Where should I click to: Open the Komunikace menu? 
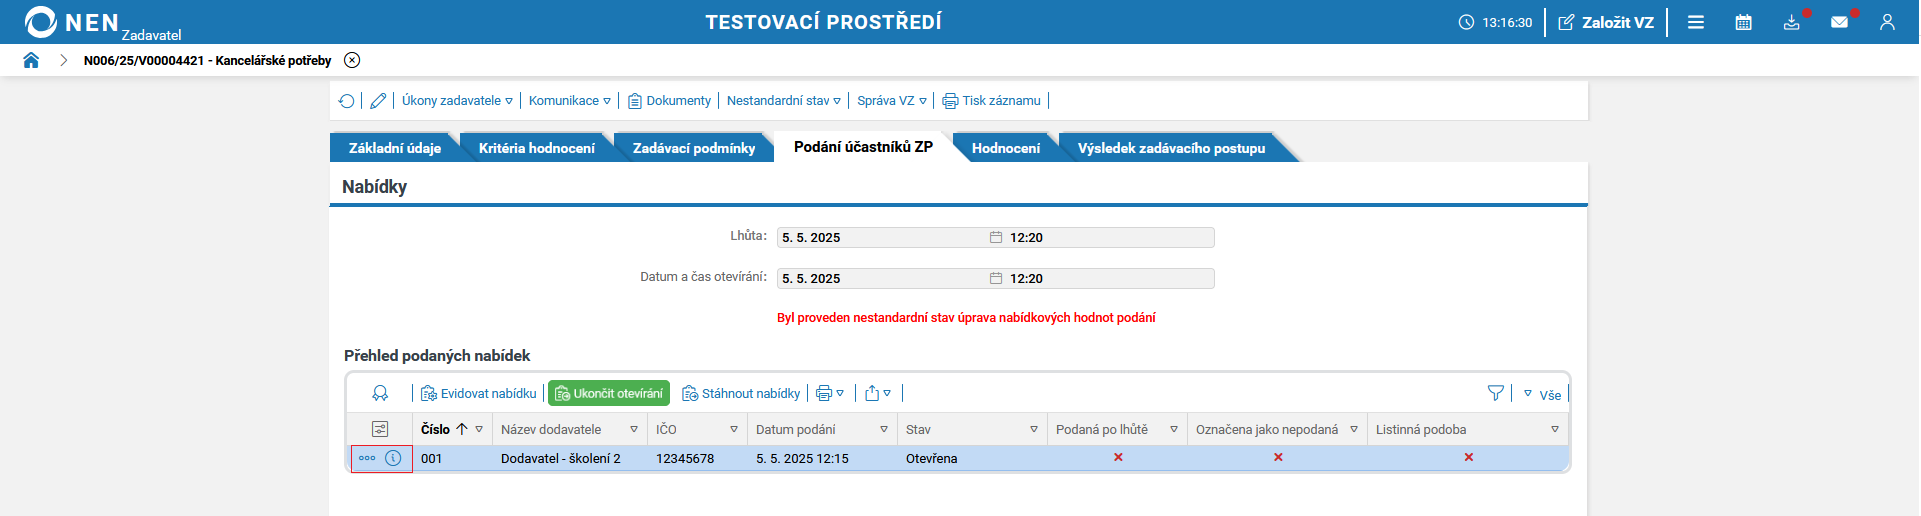pyautogui.click(x=569, y=101)
